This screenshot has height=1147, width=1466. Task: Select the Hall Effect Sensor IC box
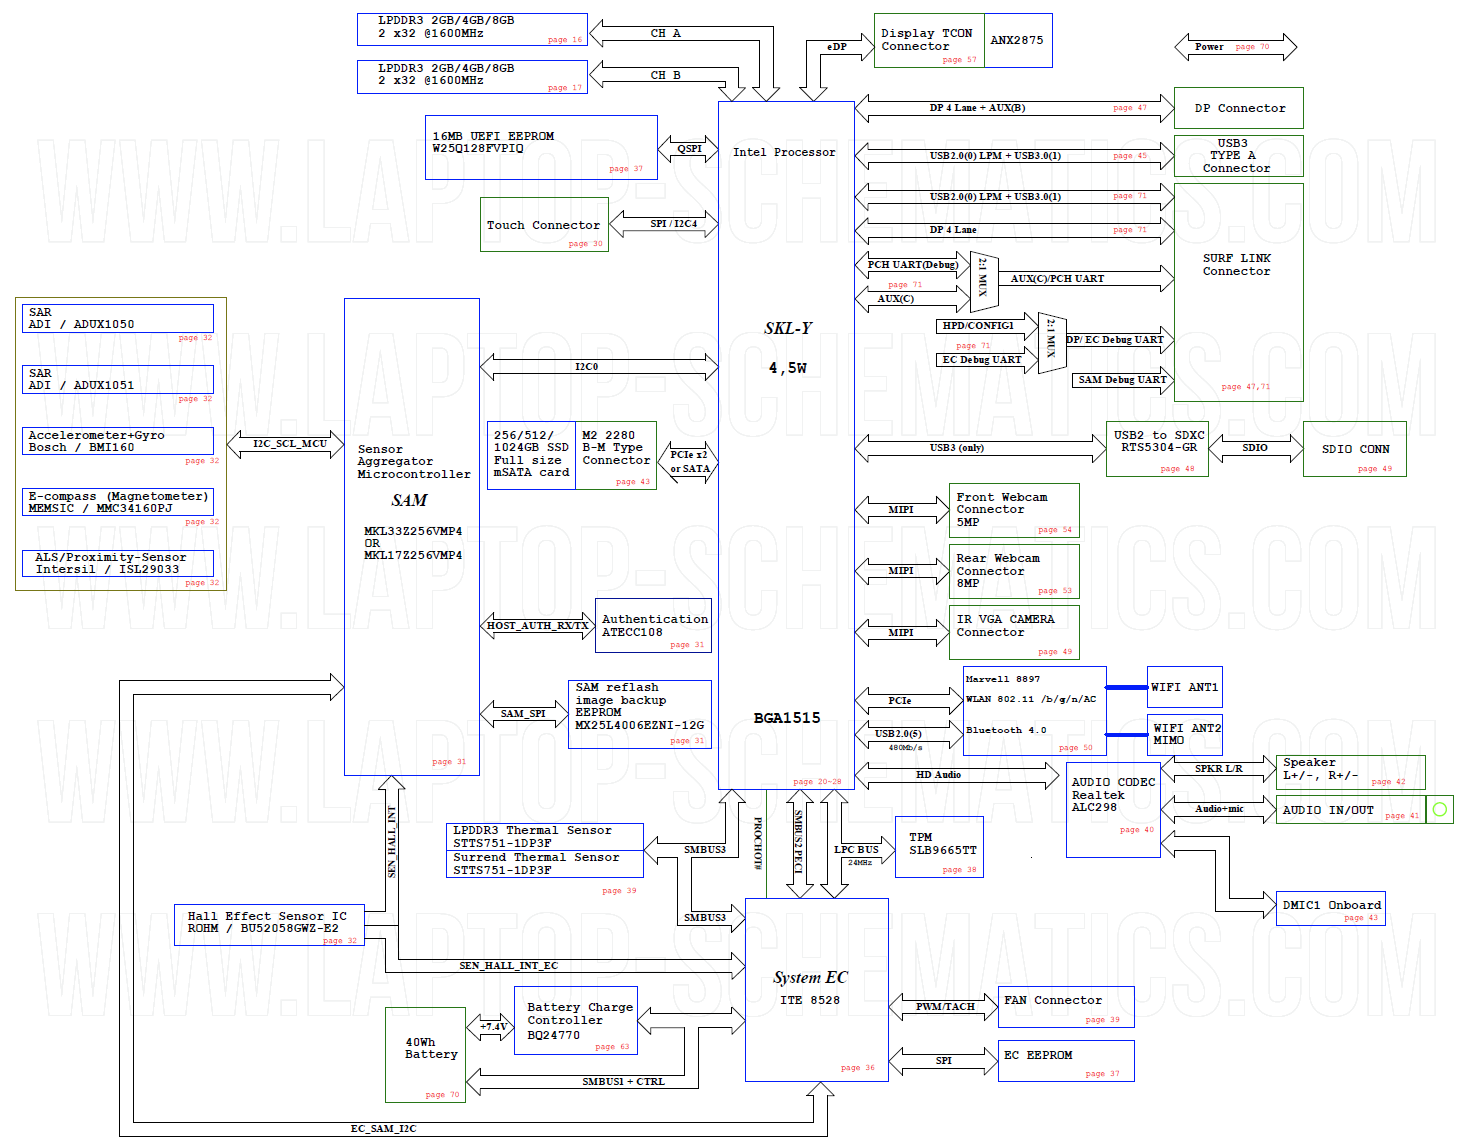[x=267, y=924]
